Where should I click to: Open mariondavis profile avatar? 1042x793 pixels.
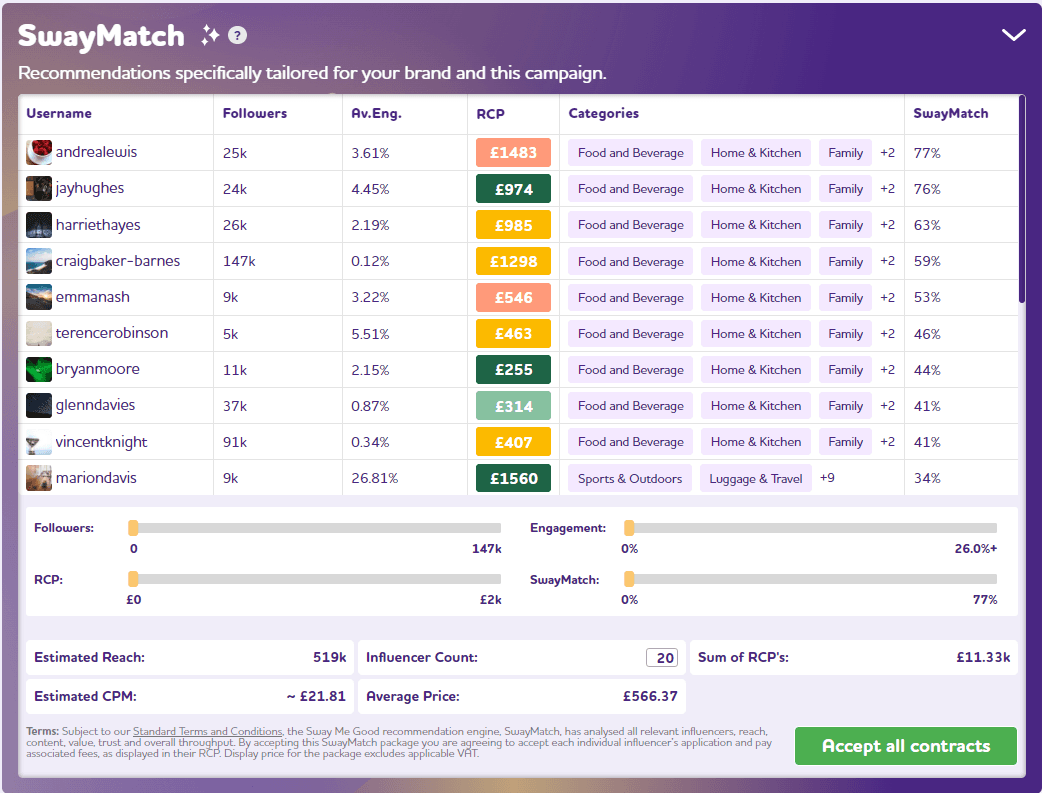pos(39,478)
